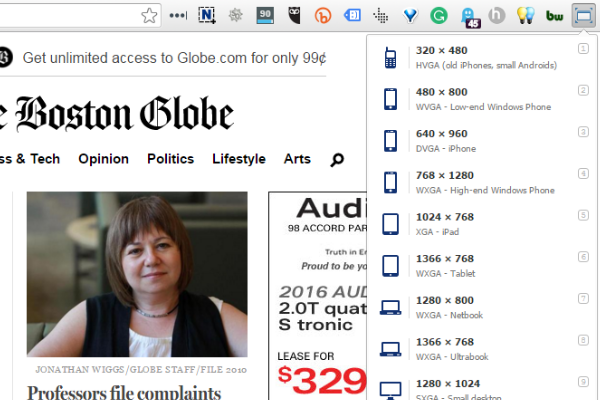This screenshot has height=400, width=600.
Task: Click the three-dots extension icon
Action: (178, 15)
